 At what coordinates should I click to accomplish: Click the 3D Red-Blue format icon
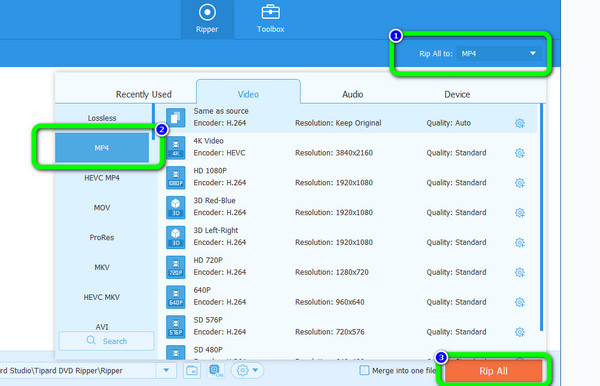(x=176, y=207)
